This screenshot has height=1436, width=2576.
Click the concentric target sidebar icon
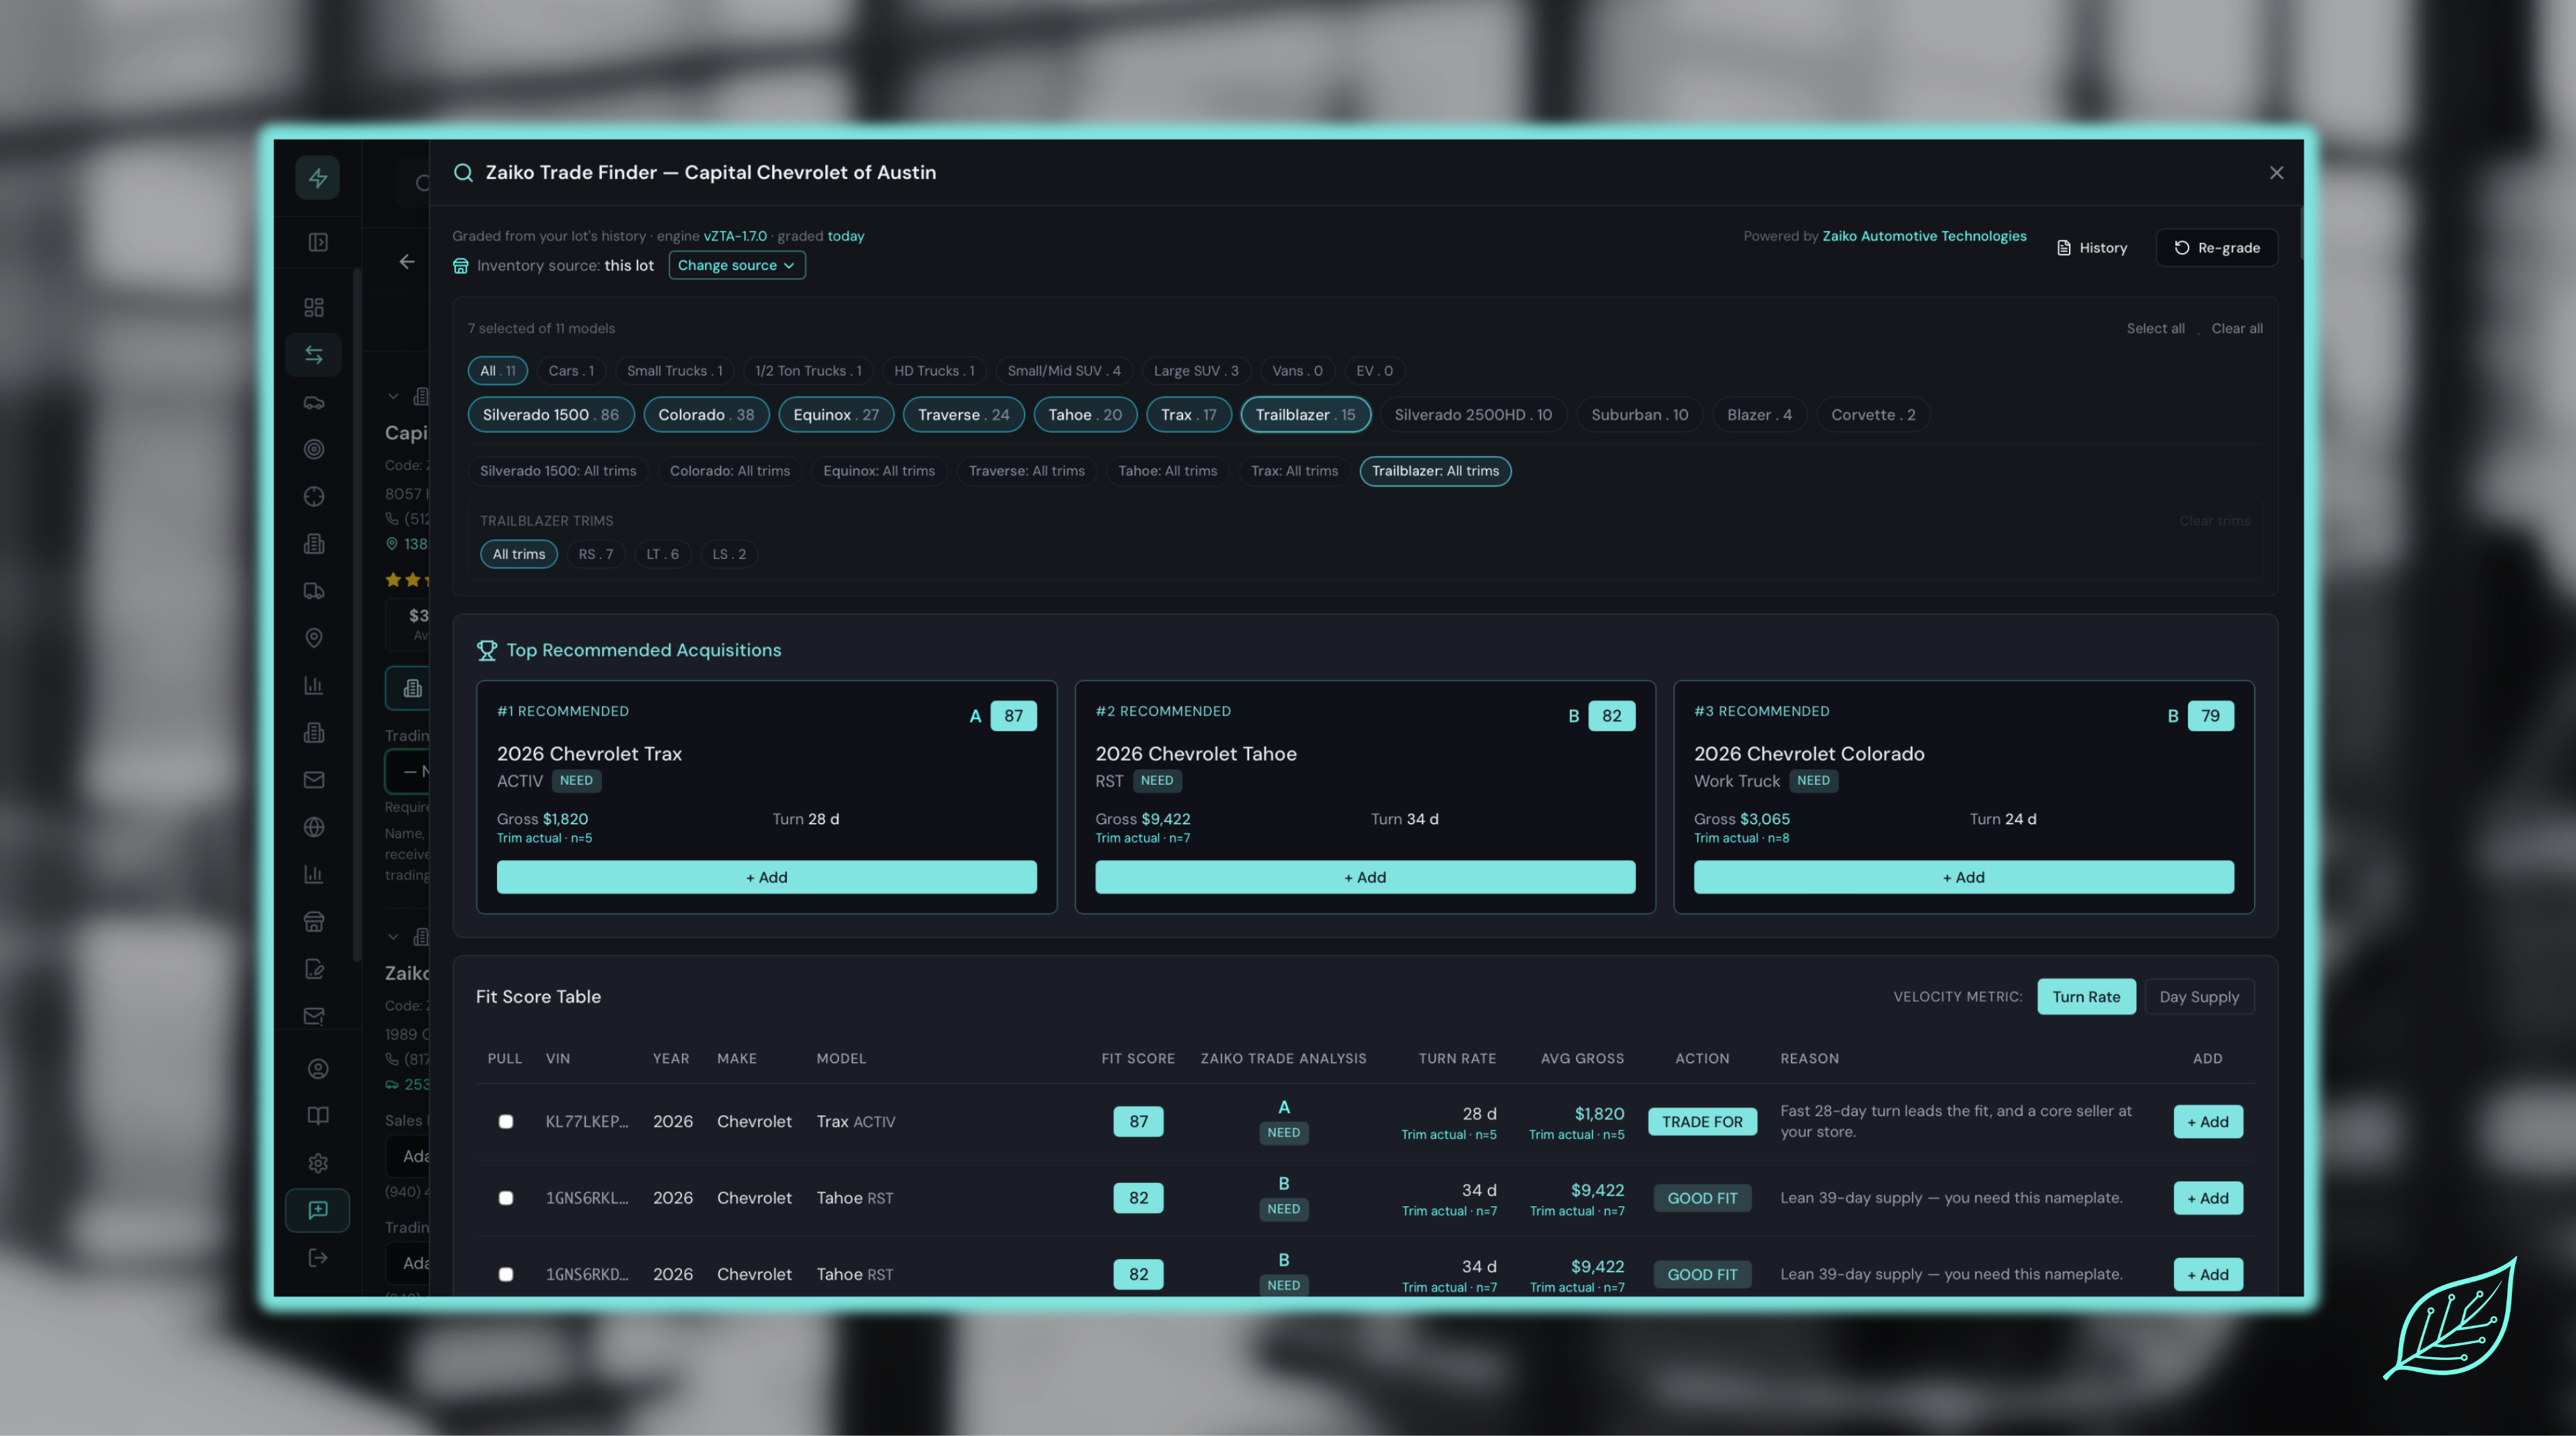(314, 449)
